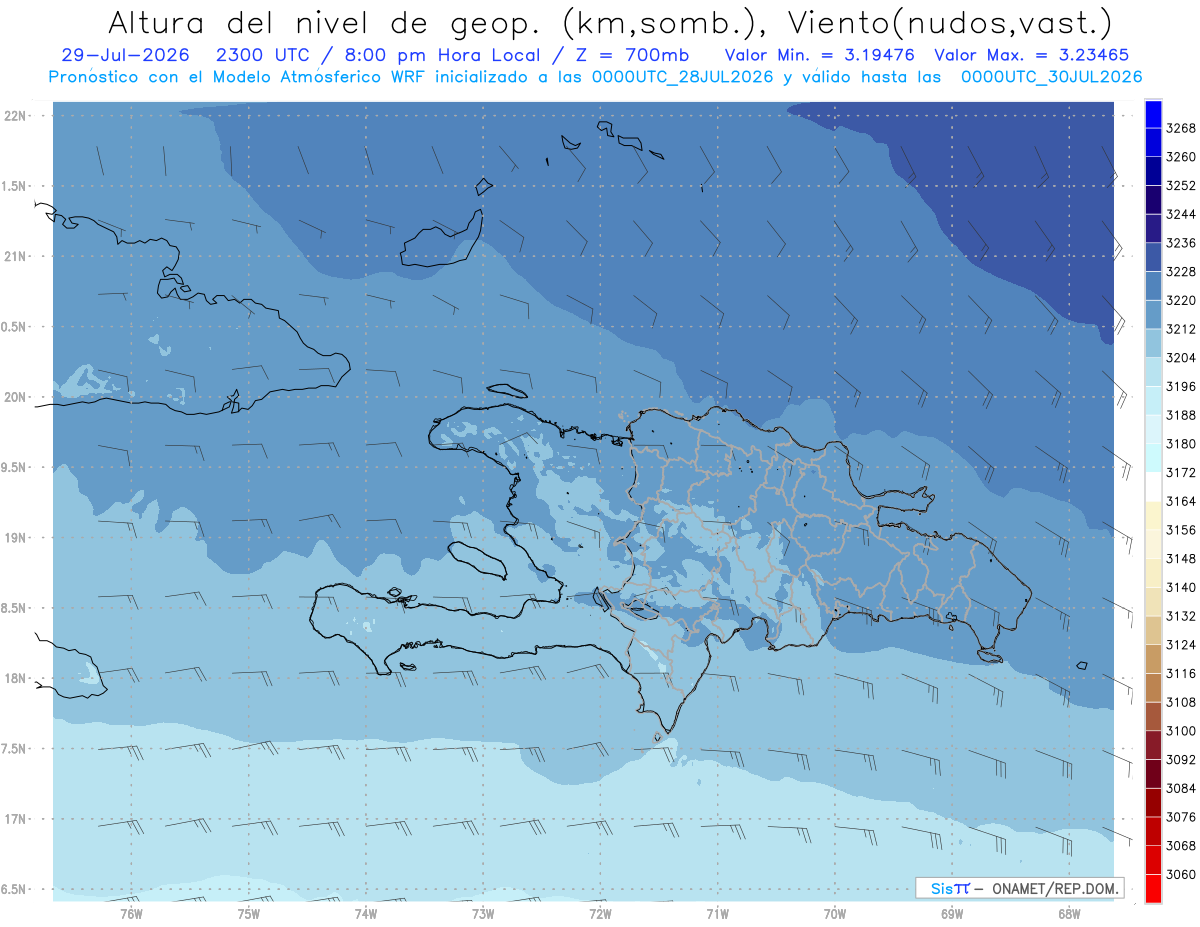Click the '71W' longitude label
The width and height of the screenshot is (1200, 927).
pos(717,912)
